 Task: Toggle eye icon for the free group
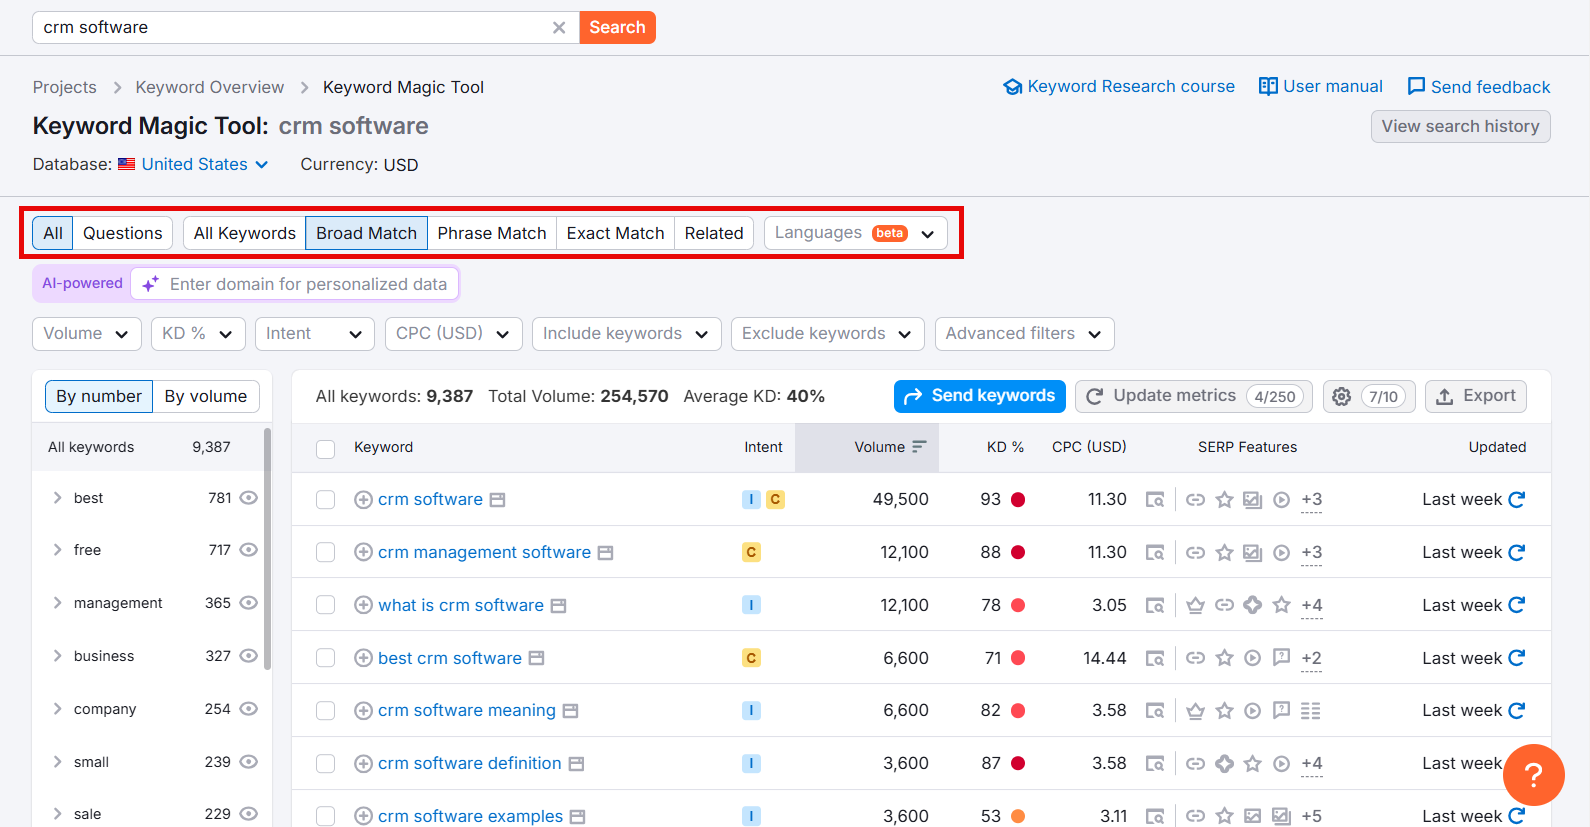coord(249,549)
